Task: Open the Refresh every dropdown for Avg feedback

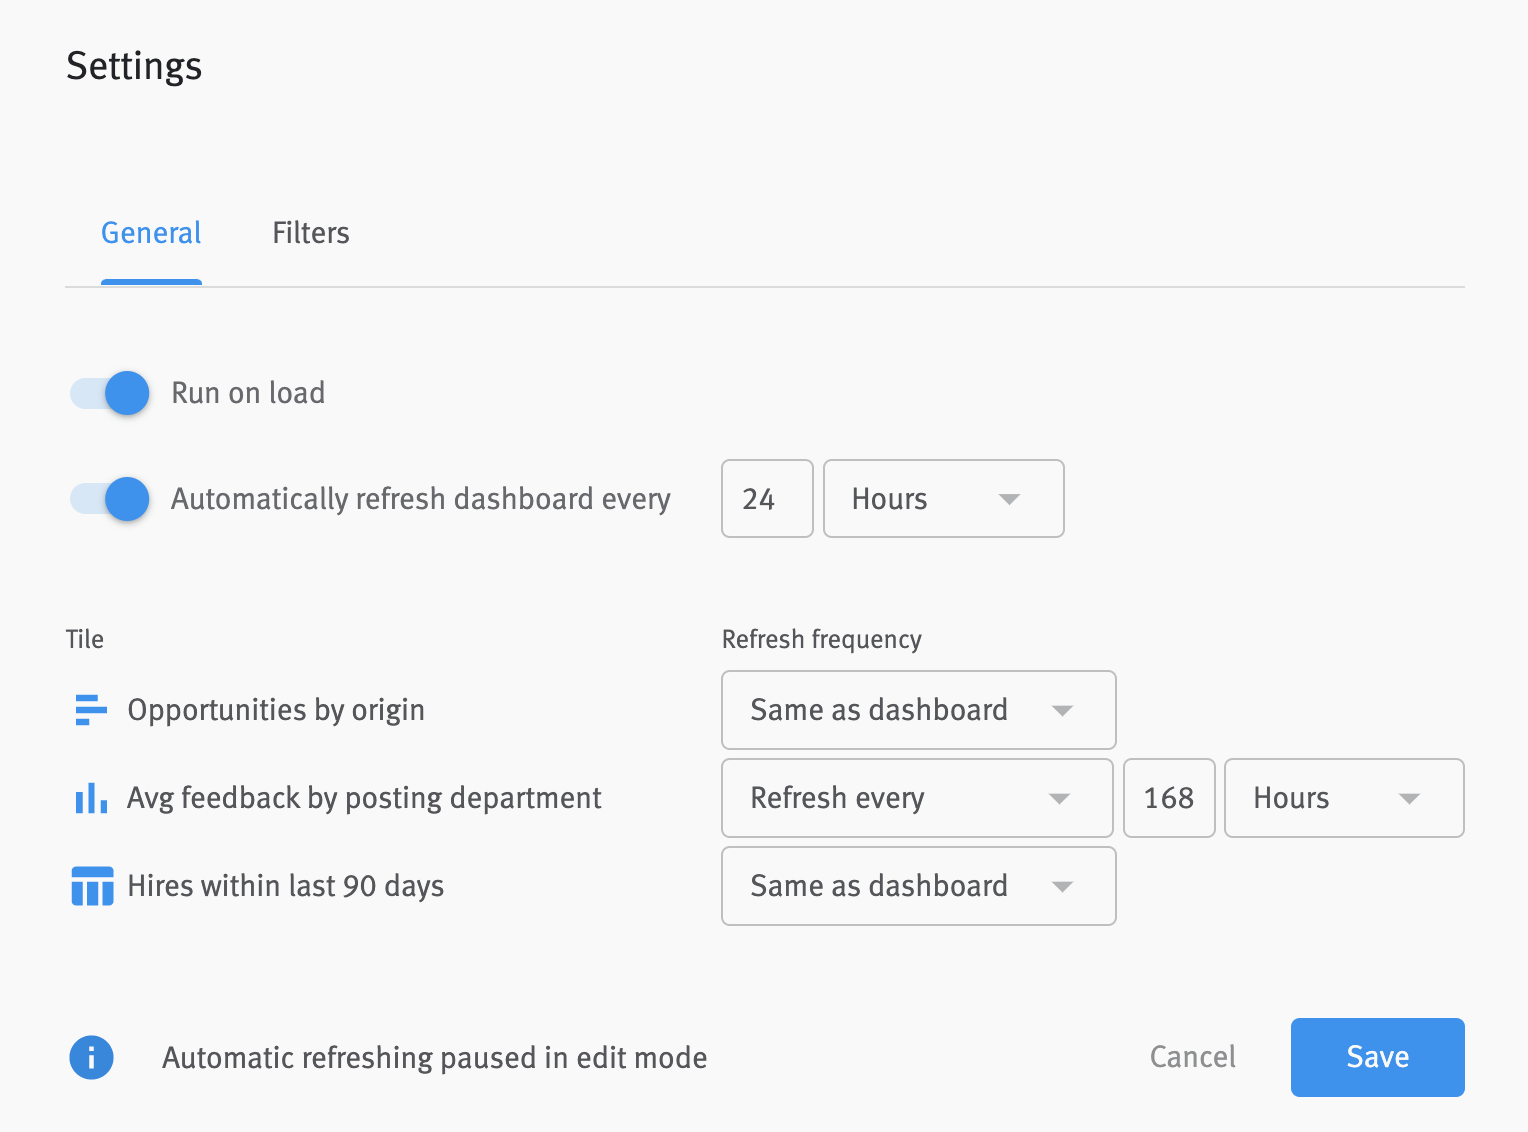Action: point(917,798)
